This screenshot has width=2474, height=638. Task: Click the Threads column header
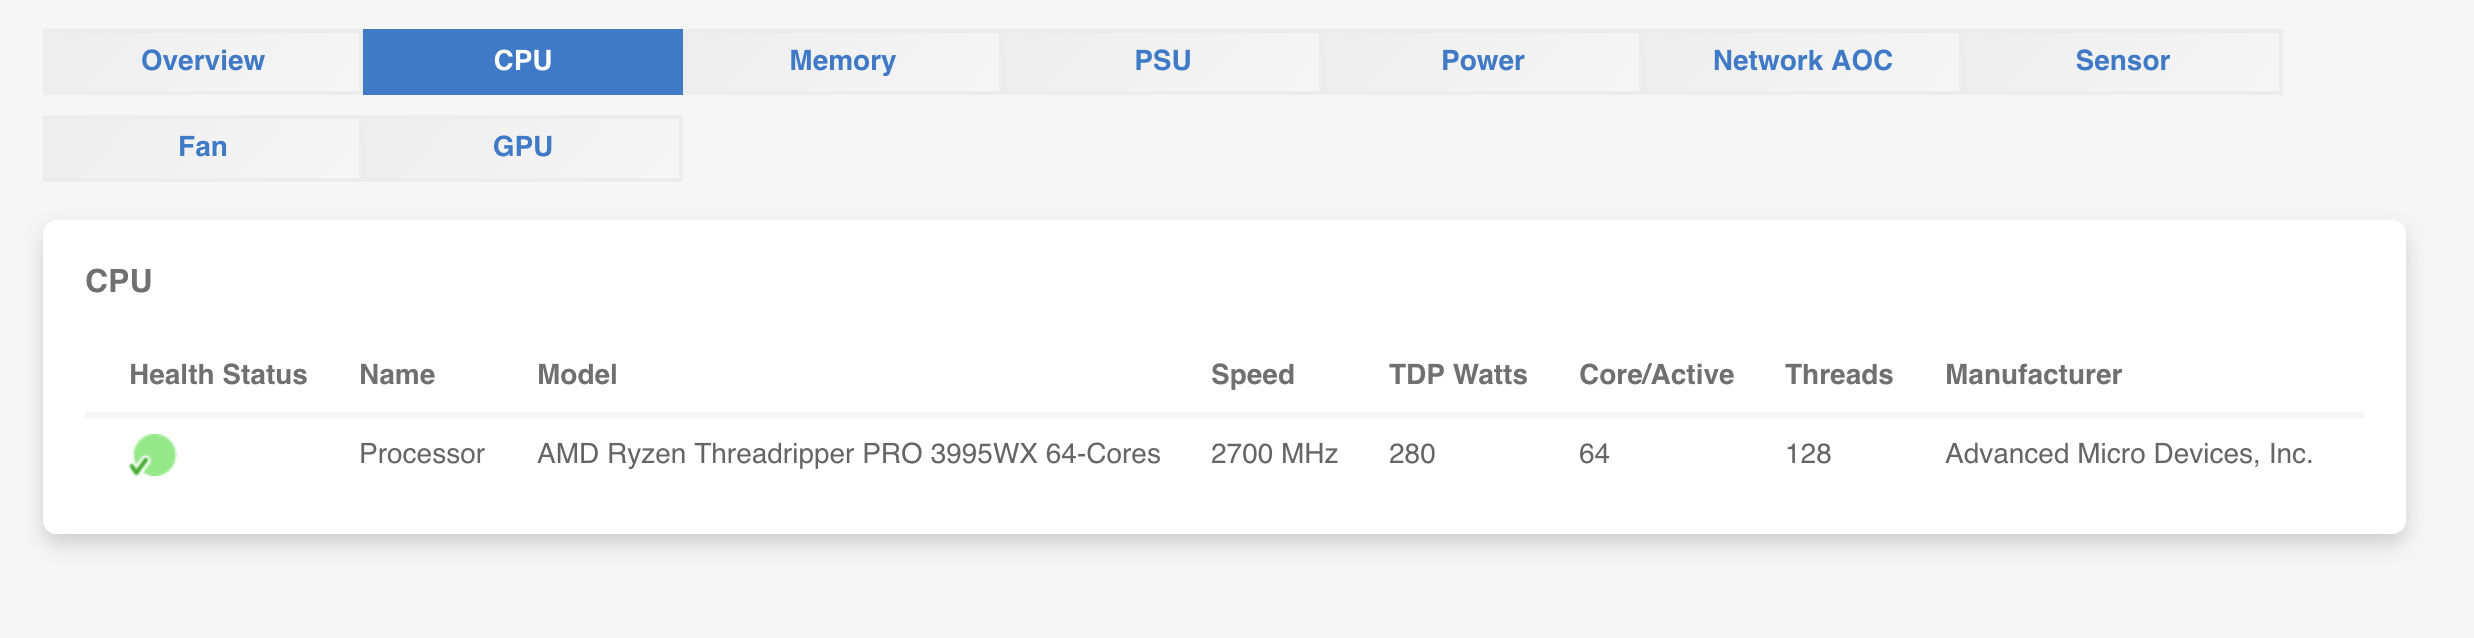pyautogui.click(x=1839, y=375)
